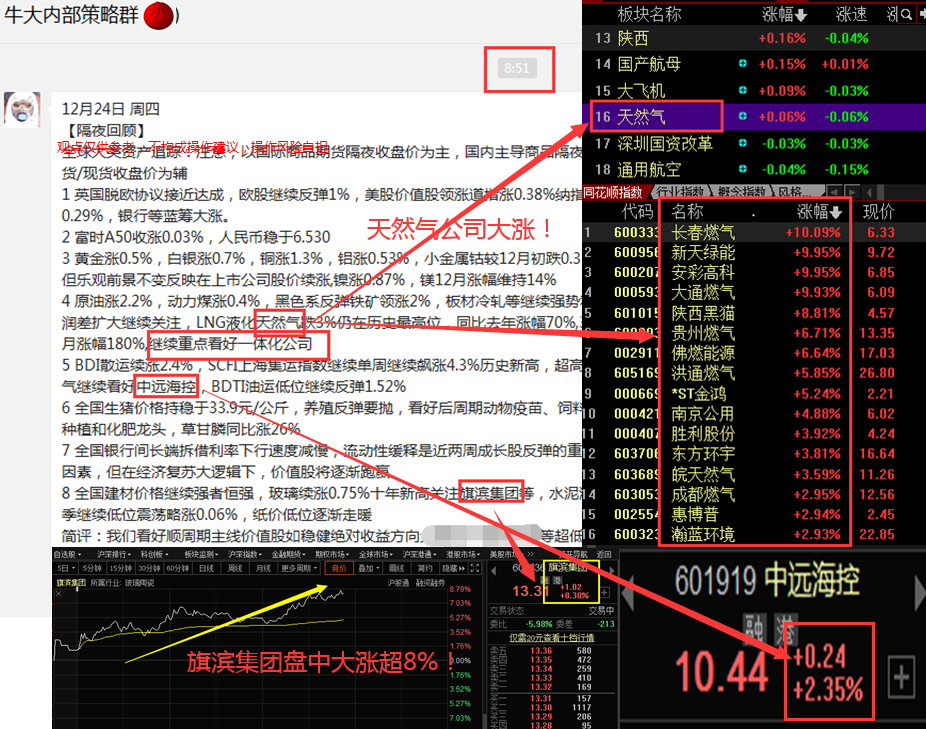This screenshot has height=729, width=926.
Task: Open the 港股市场 menu
Action: (x=464, y=554)
